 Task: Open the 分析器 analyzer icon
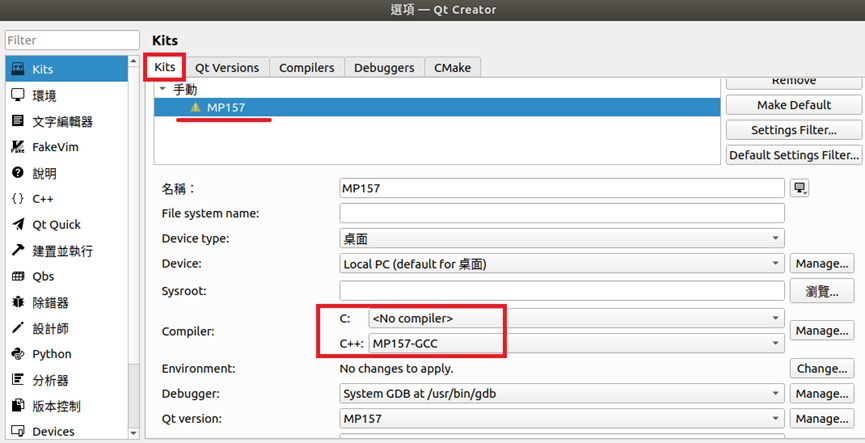[x=18, y=380]
